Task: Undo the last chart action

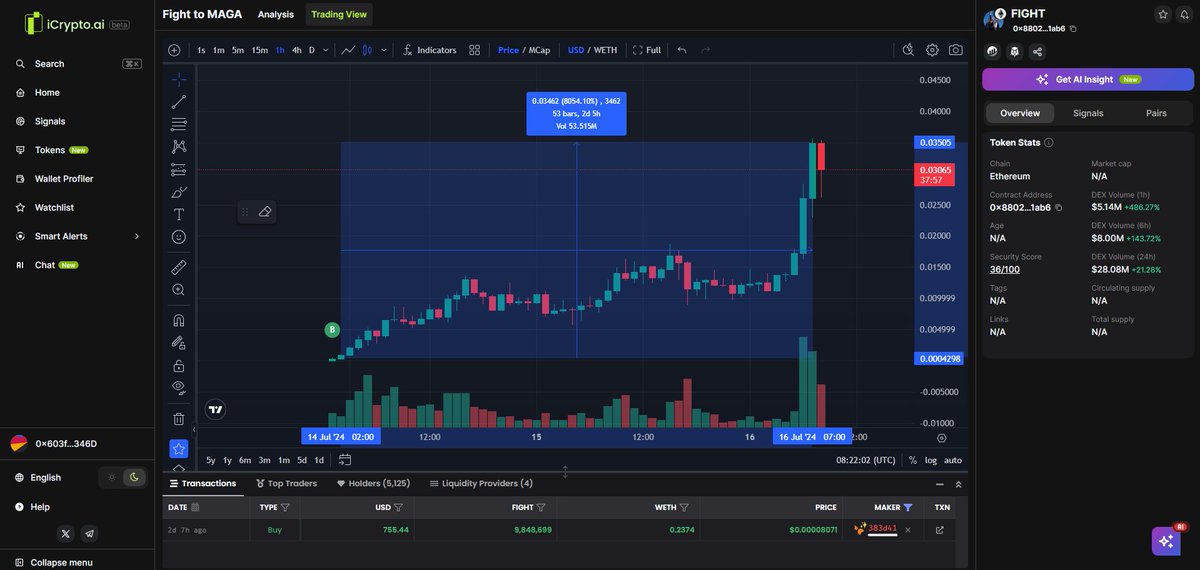Action: pos(682,50)
